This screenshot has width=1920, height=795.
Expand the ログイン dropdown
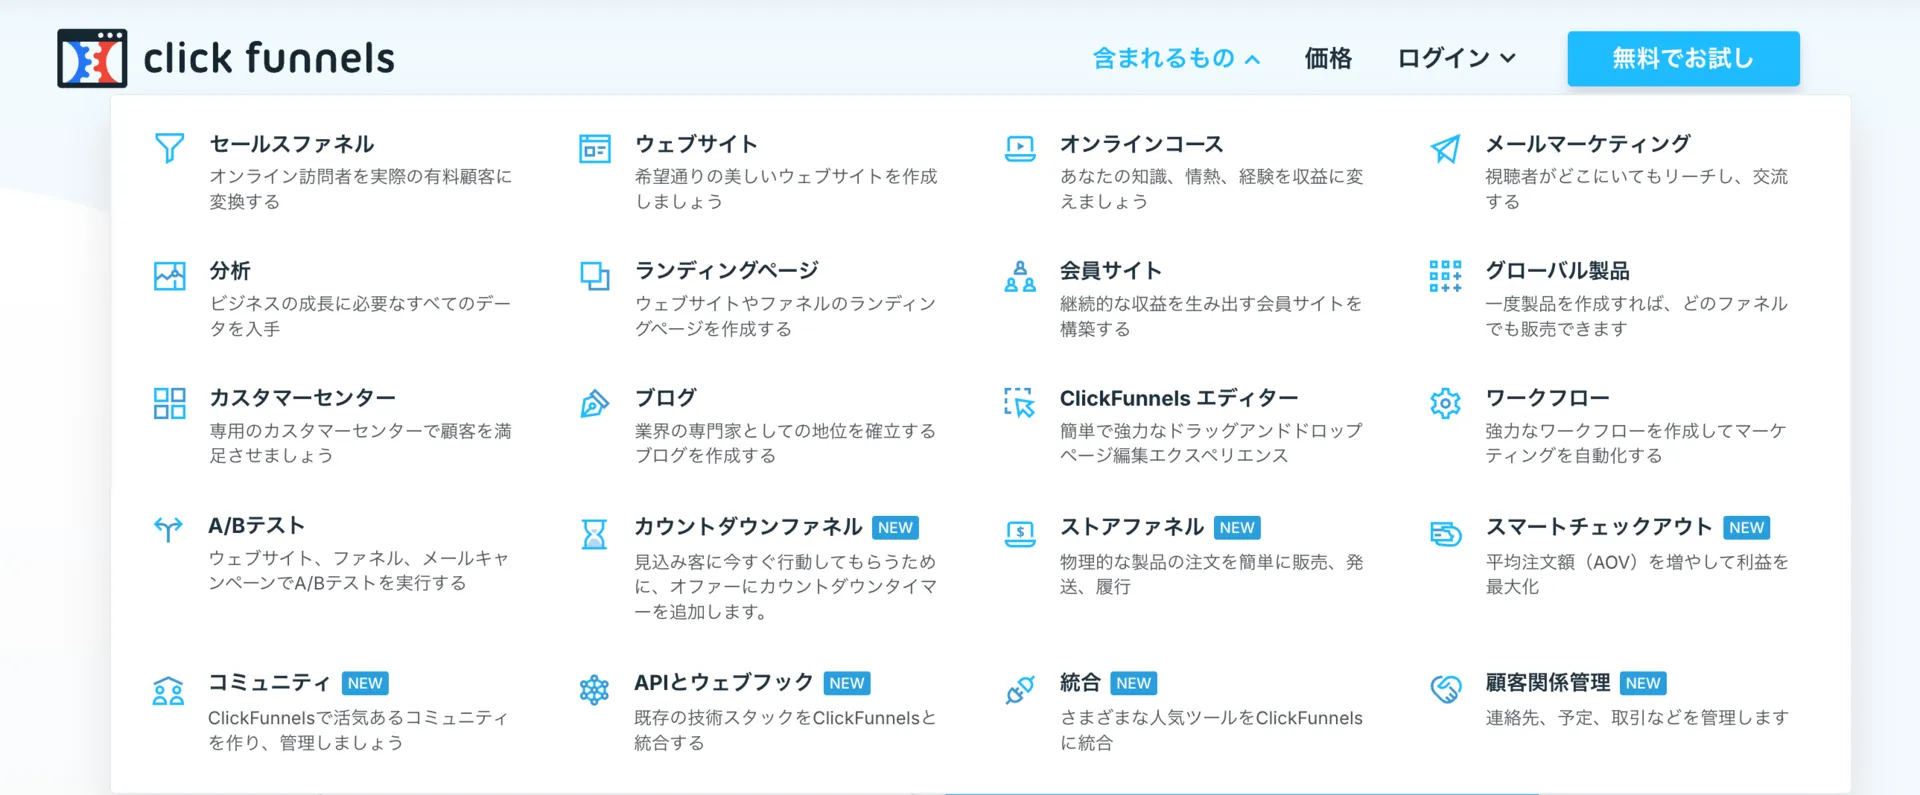(1455, 59)
